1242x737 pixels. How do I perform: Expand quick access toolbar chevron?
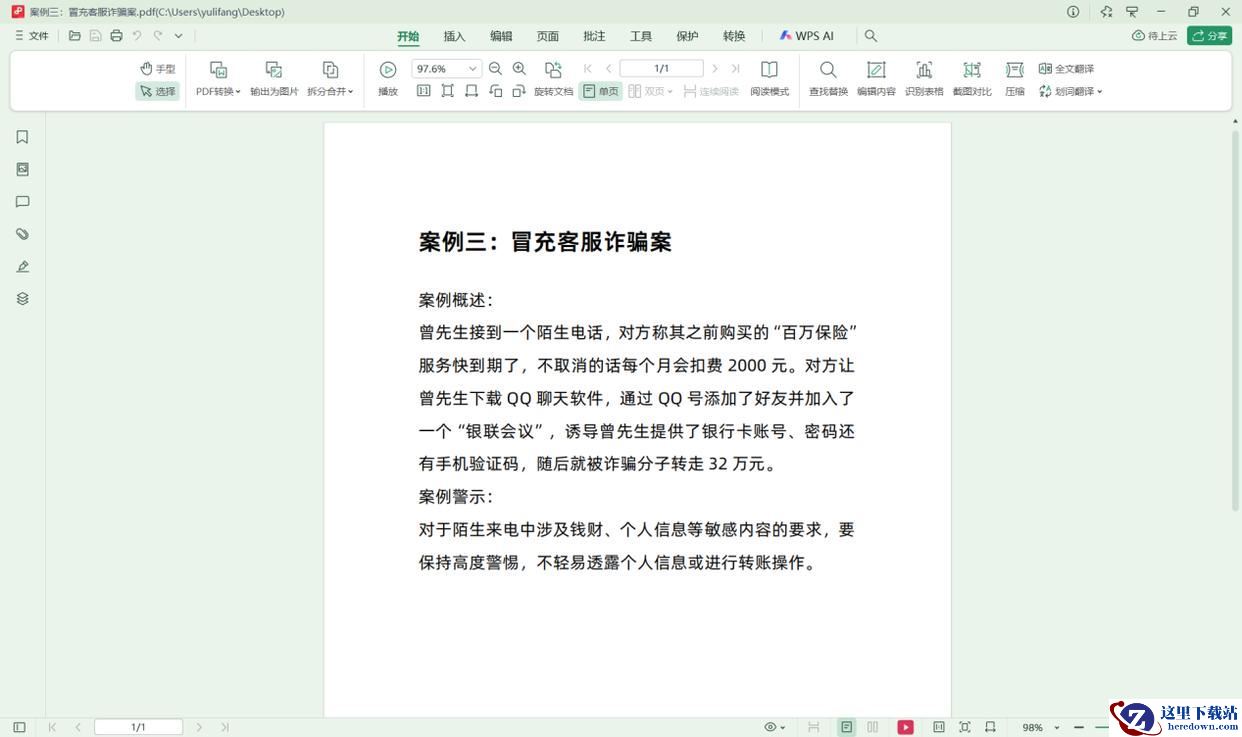tap(178, 36)
